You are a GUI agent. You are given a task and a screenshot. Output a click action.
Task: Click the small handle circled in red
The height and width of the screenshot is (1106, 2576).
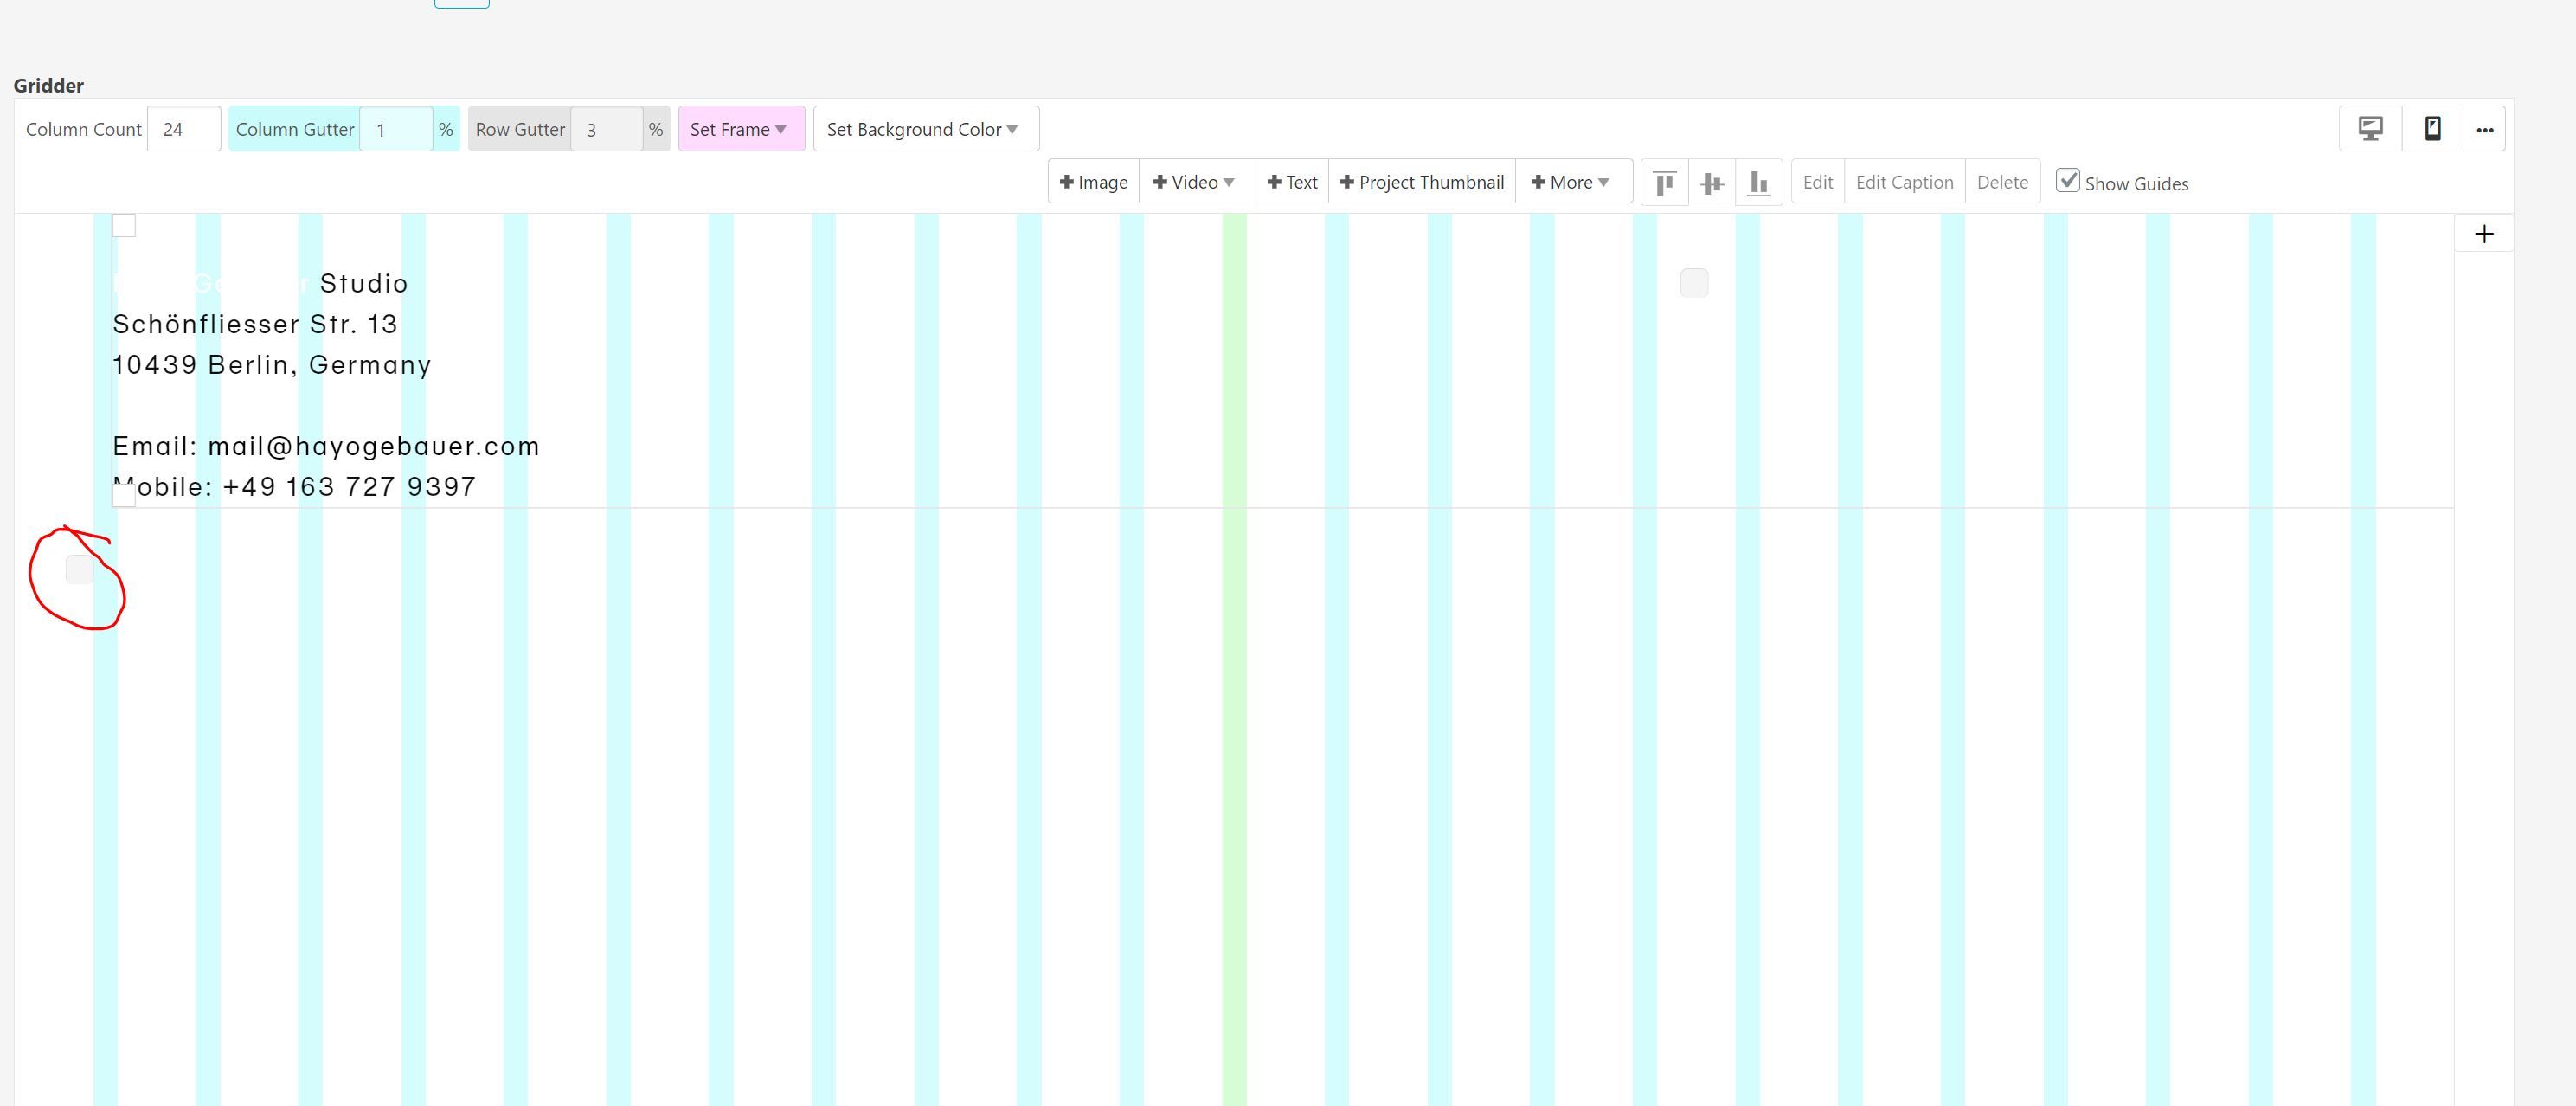(79, 569)
